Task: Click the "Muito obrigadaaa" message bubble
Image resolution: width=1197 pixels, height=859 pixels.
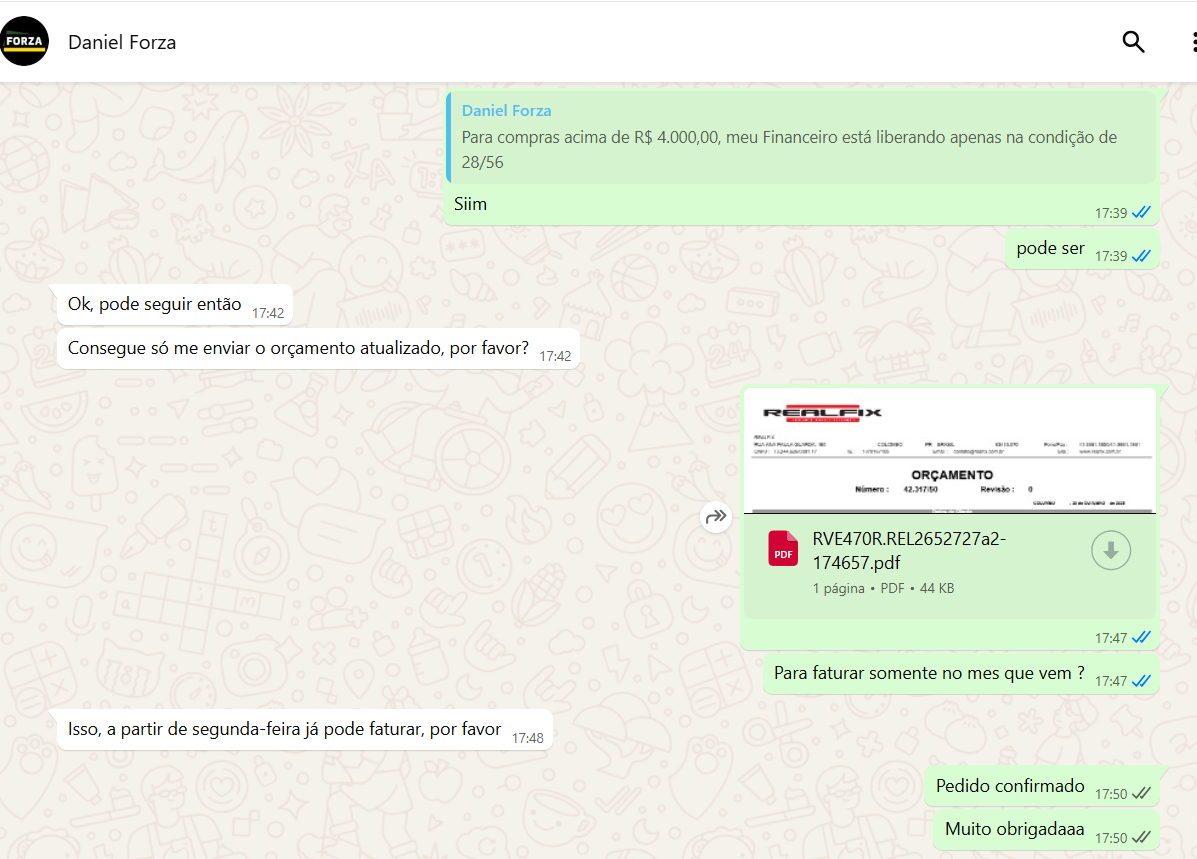Action: click(x=1014, y=829)
